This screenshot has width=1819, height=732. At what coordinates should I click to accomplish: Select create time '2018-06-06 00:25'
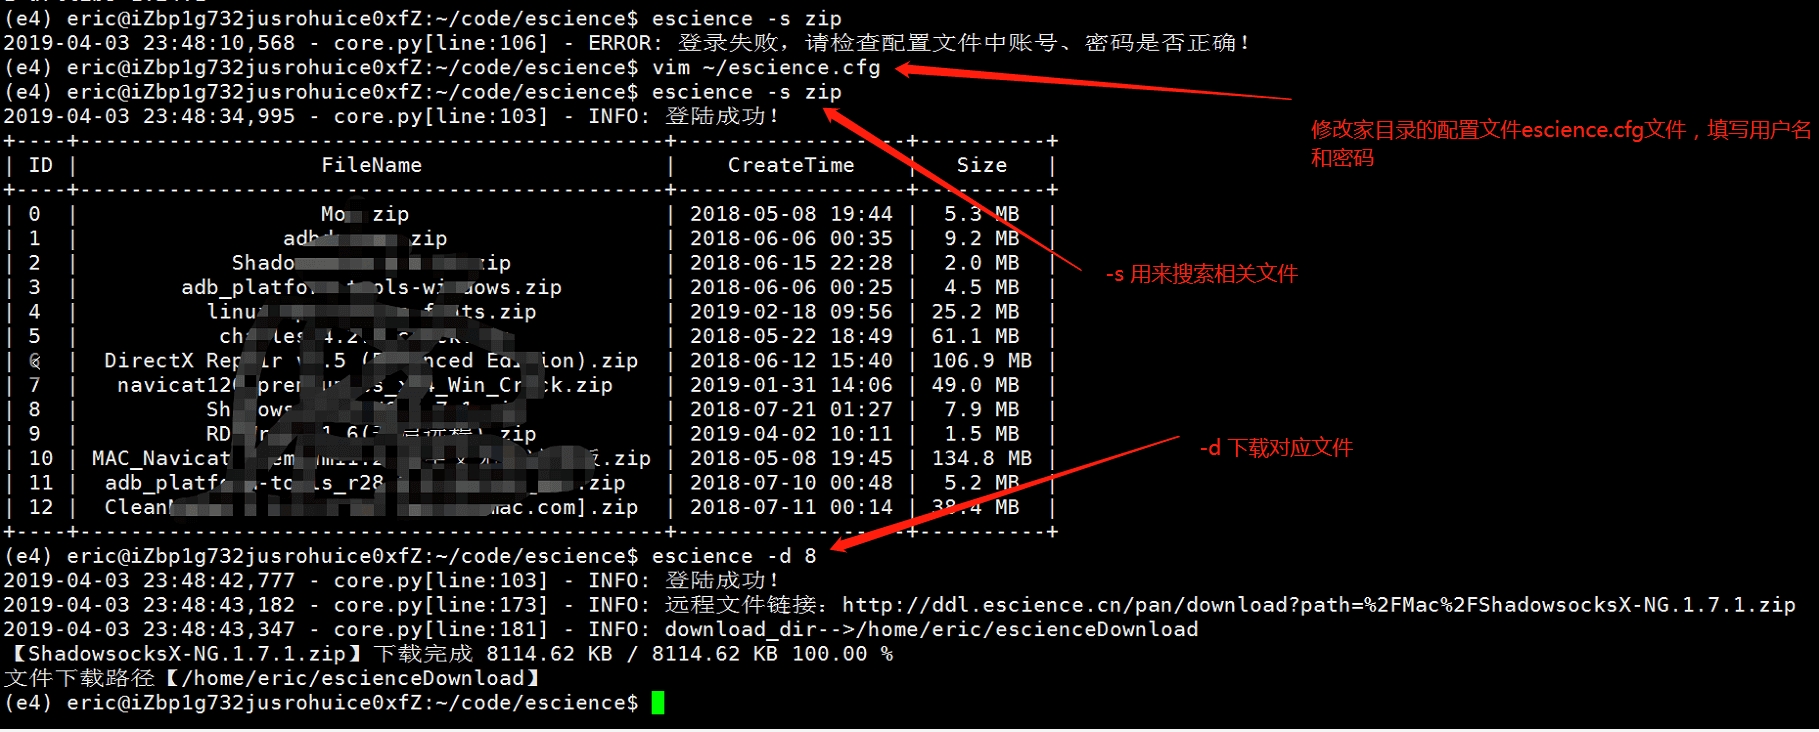791,287
